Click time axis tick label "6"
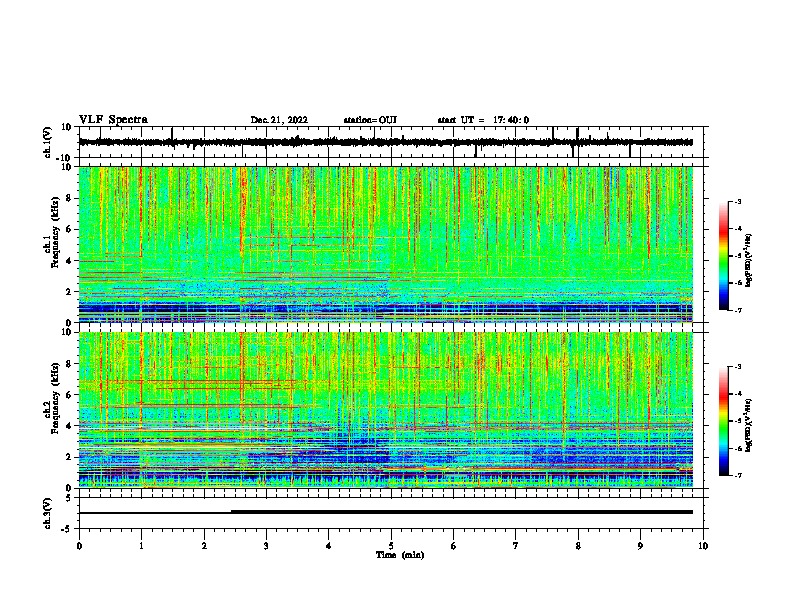The image size is (792, 612). pos(454,546)
